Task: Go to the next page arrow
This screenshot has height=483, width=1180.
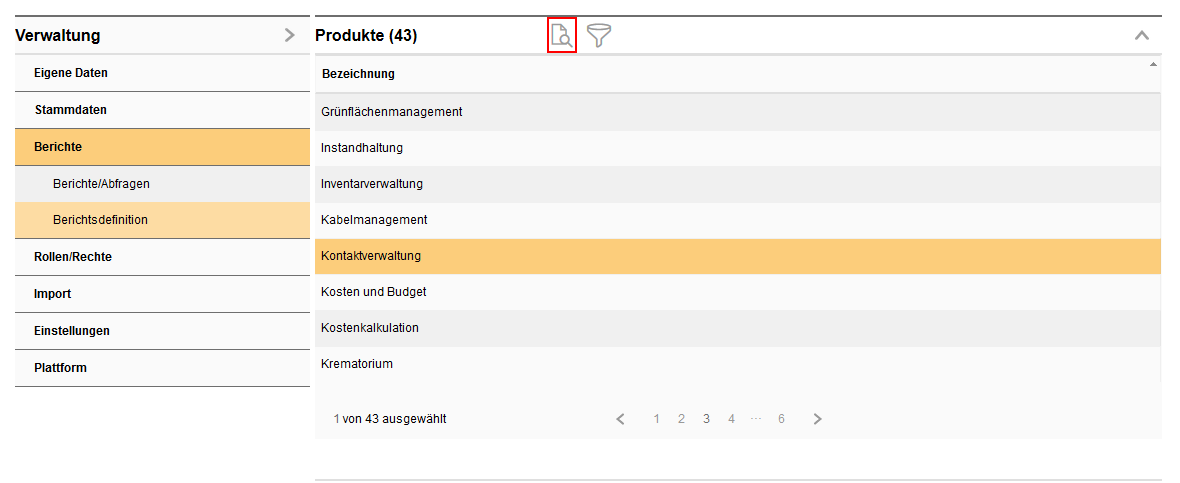Action: click(817, 419)
